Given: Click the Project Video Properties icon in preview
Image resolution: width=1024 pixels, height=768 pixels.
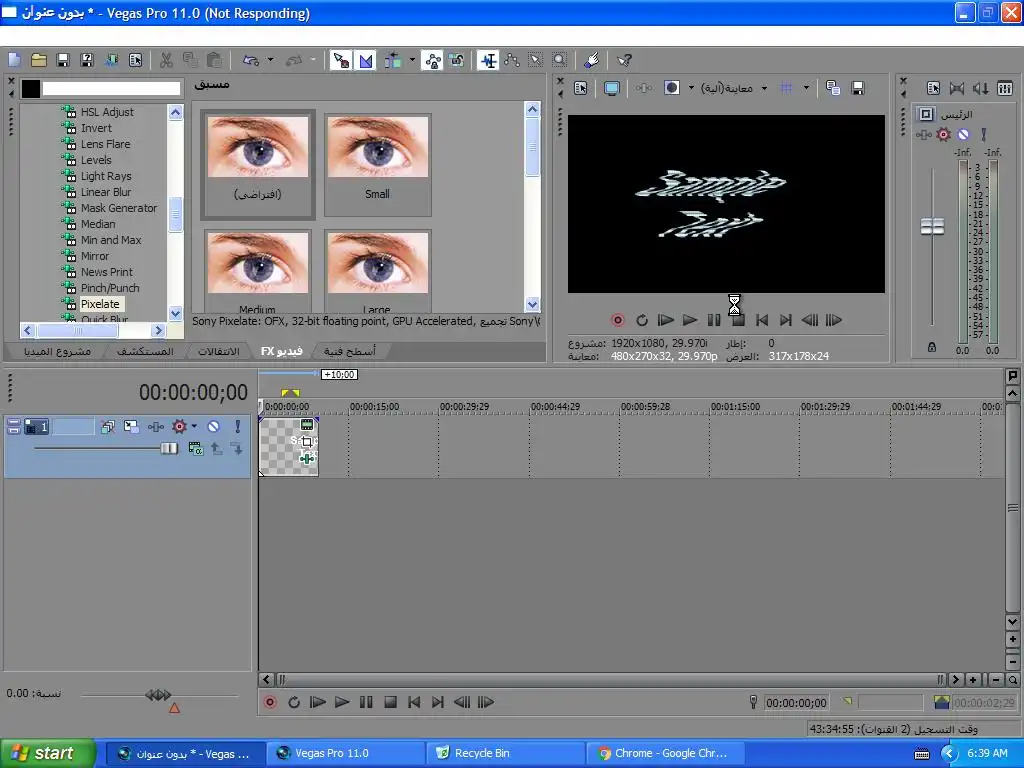Looking at the screenshot, I should (581, 88).
